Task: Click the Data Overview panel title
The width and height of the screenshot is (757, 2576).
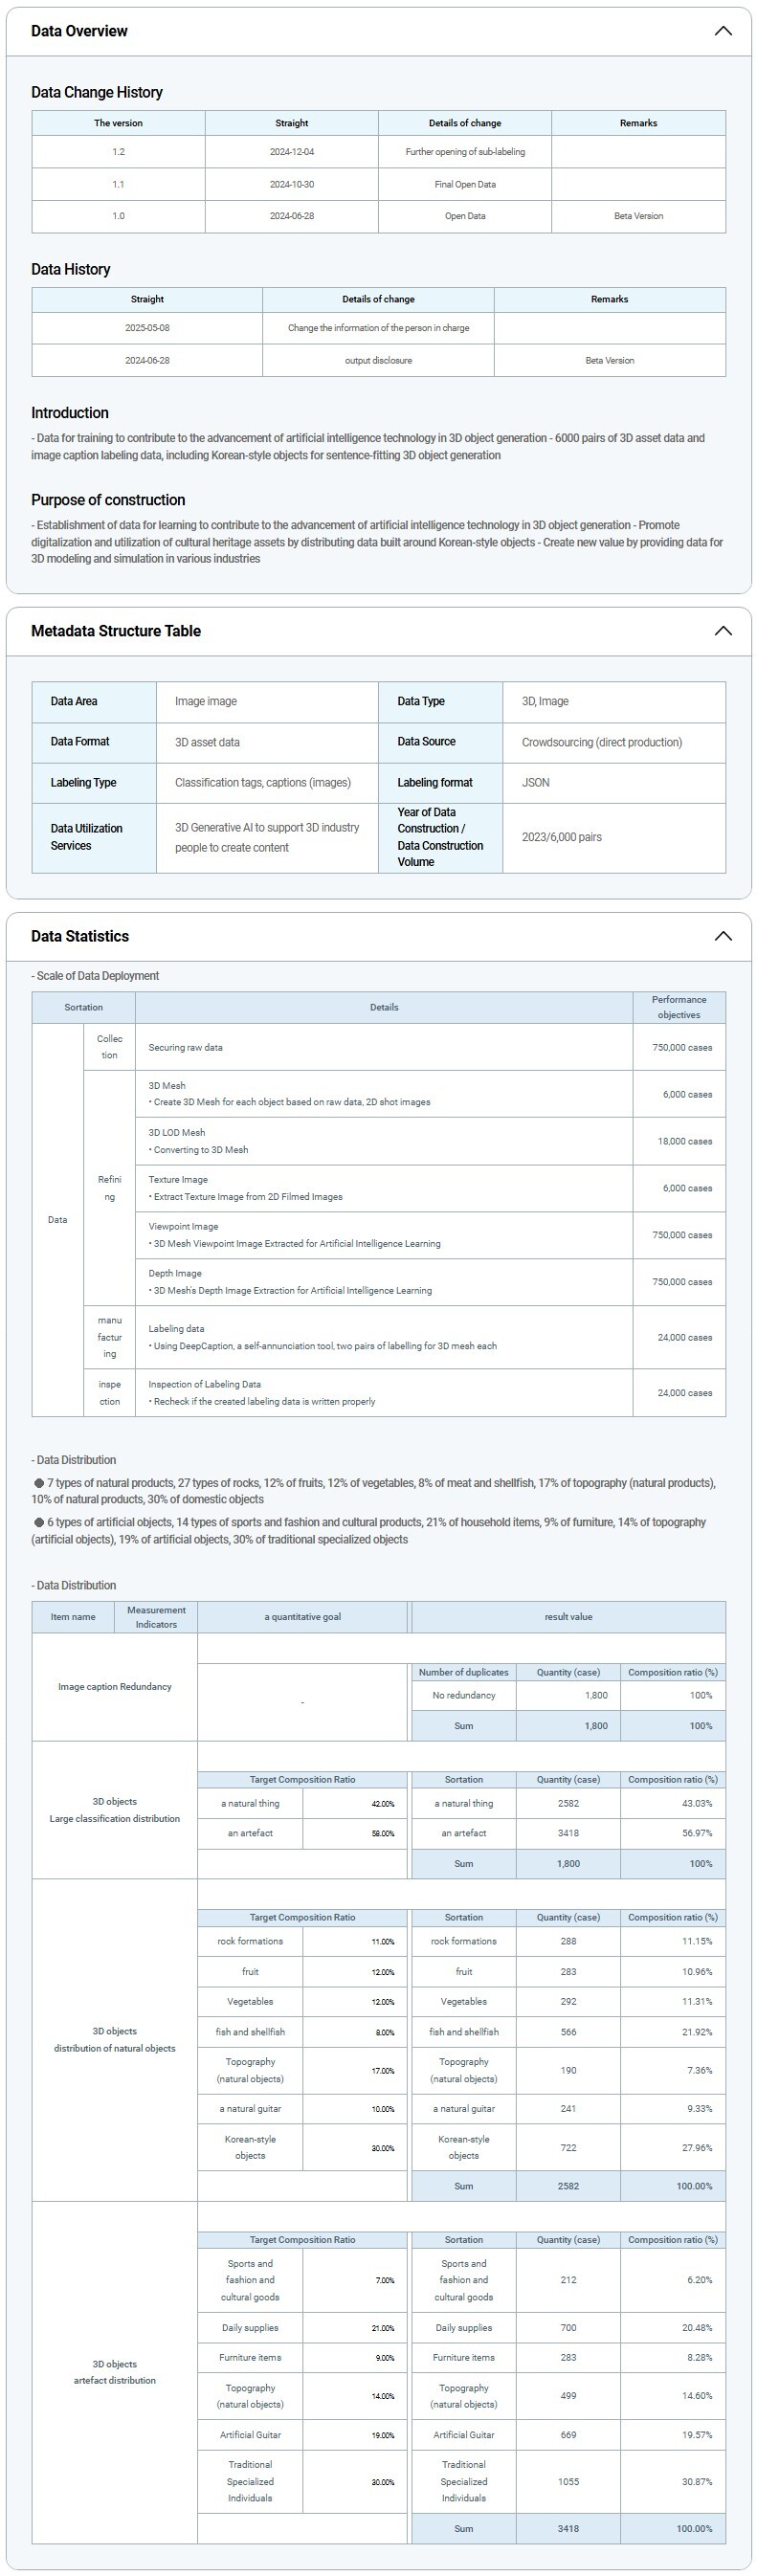Action: point(79,31)
